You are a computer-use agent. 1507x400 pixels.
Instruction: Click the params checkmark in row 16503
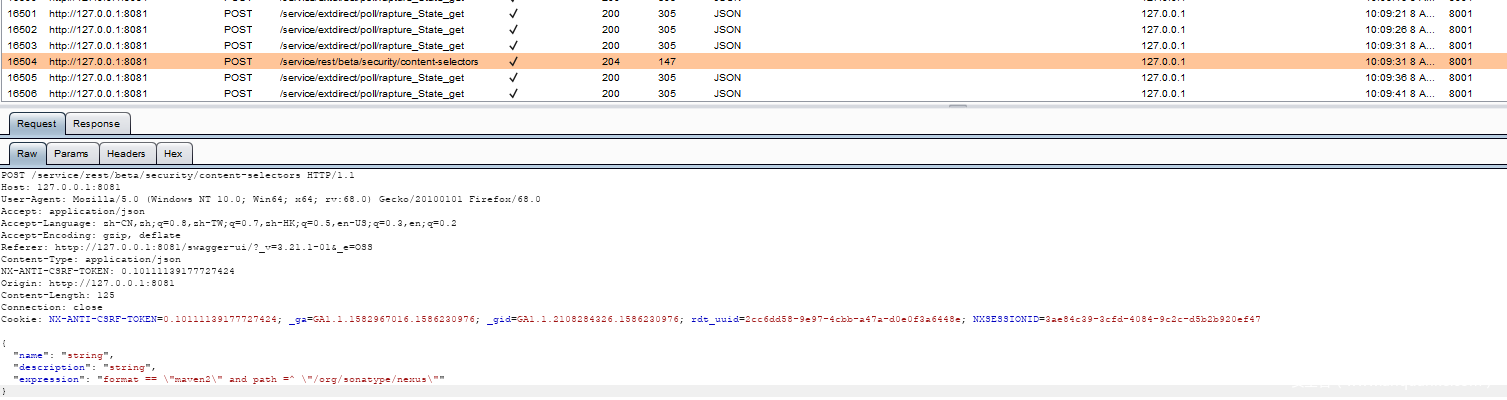(x=513, y=46)
